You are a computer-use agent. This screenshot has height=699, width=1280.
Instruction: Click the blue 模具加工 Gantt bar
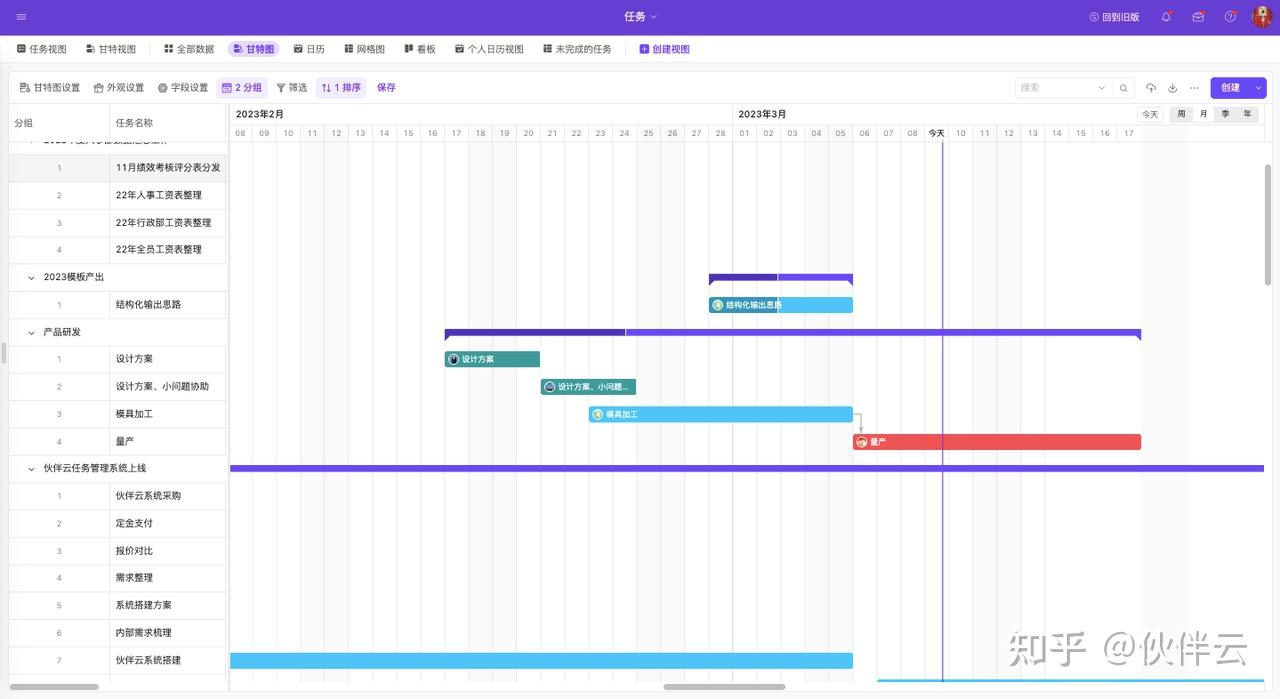[x=721, y=414]
